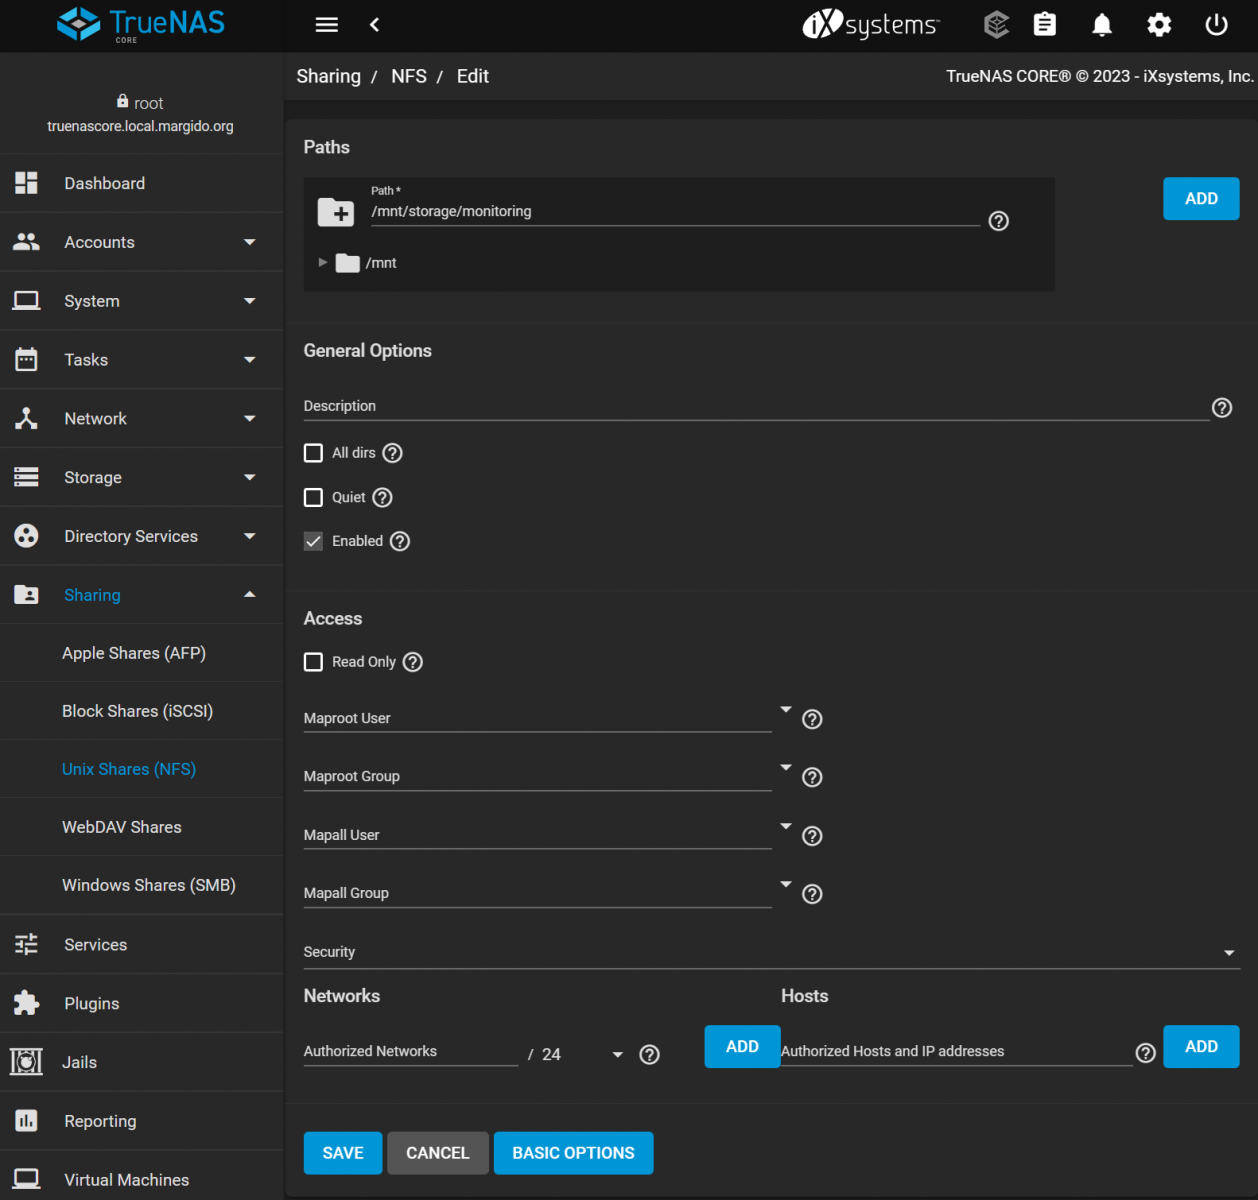This screenshot has width=1258, height=1200.
Task: Open Plugins in the sidebar
Action: pyautogui.click(x=141, y=1003)
